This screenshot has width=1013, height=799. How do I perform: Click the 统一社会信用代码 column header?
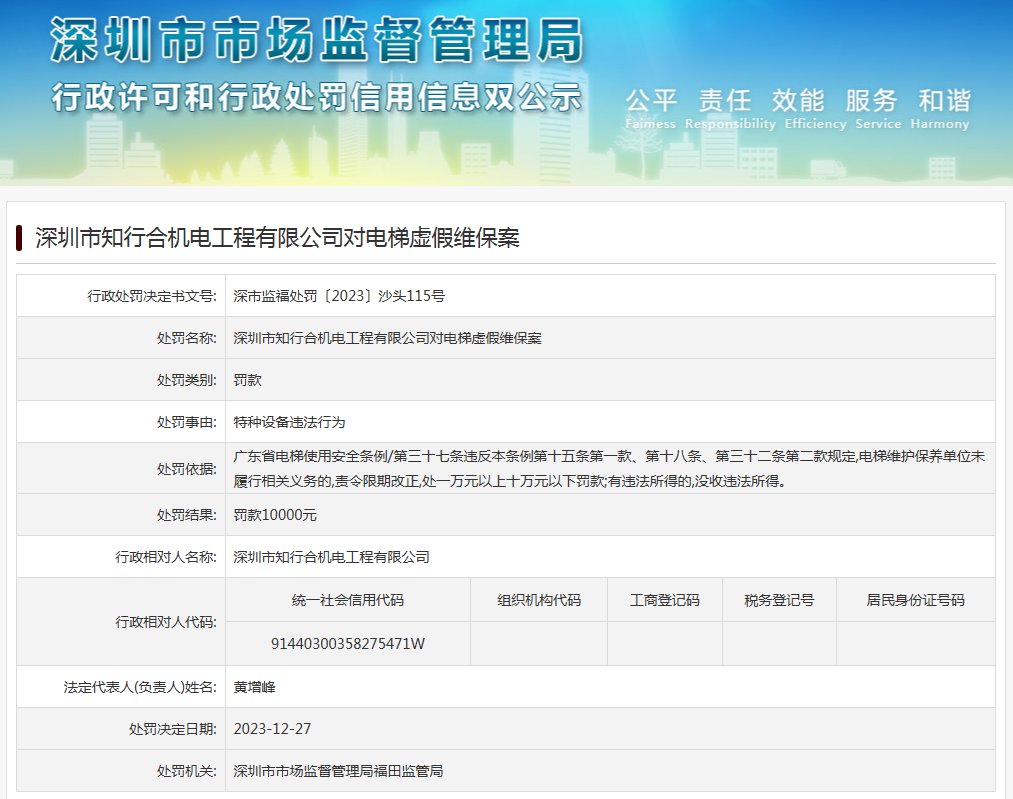pos(347,600)
